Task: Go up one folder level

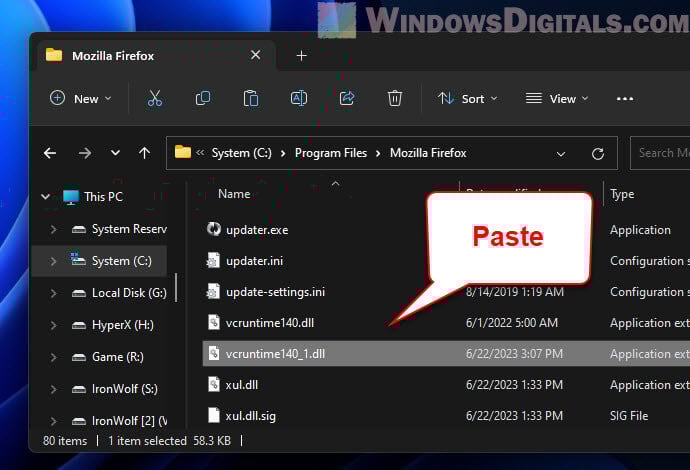Action: [144, 153]
